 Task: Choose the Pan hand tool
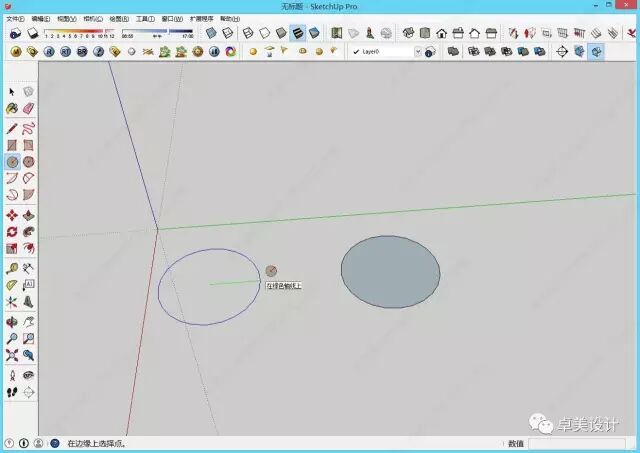[29, 322]
